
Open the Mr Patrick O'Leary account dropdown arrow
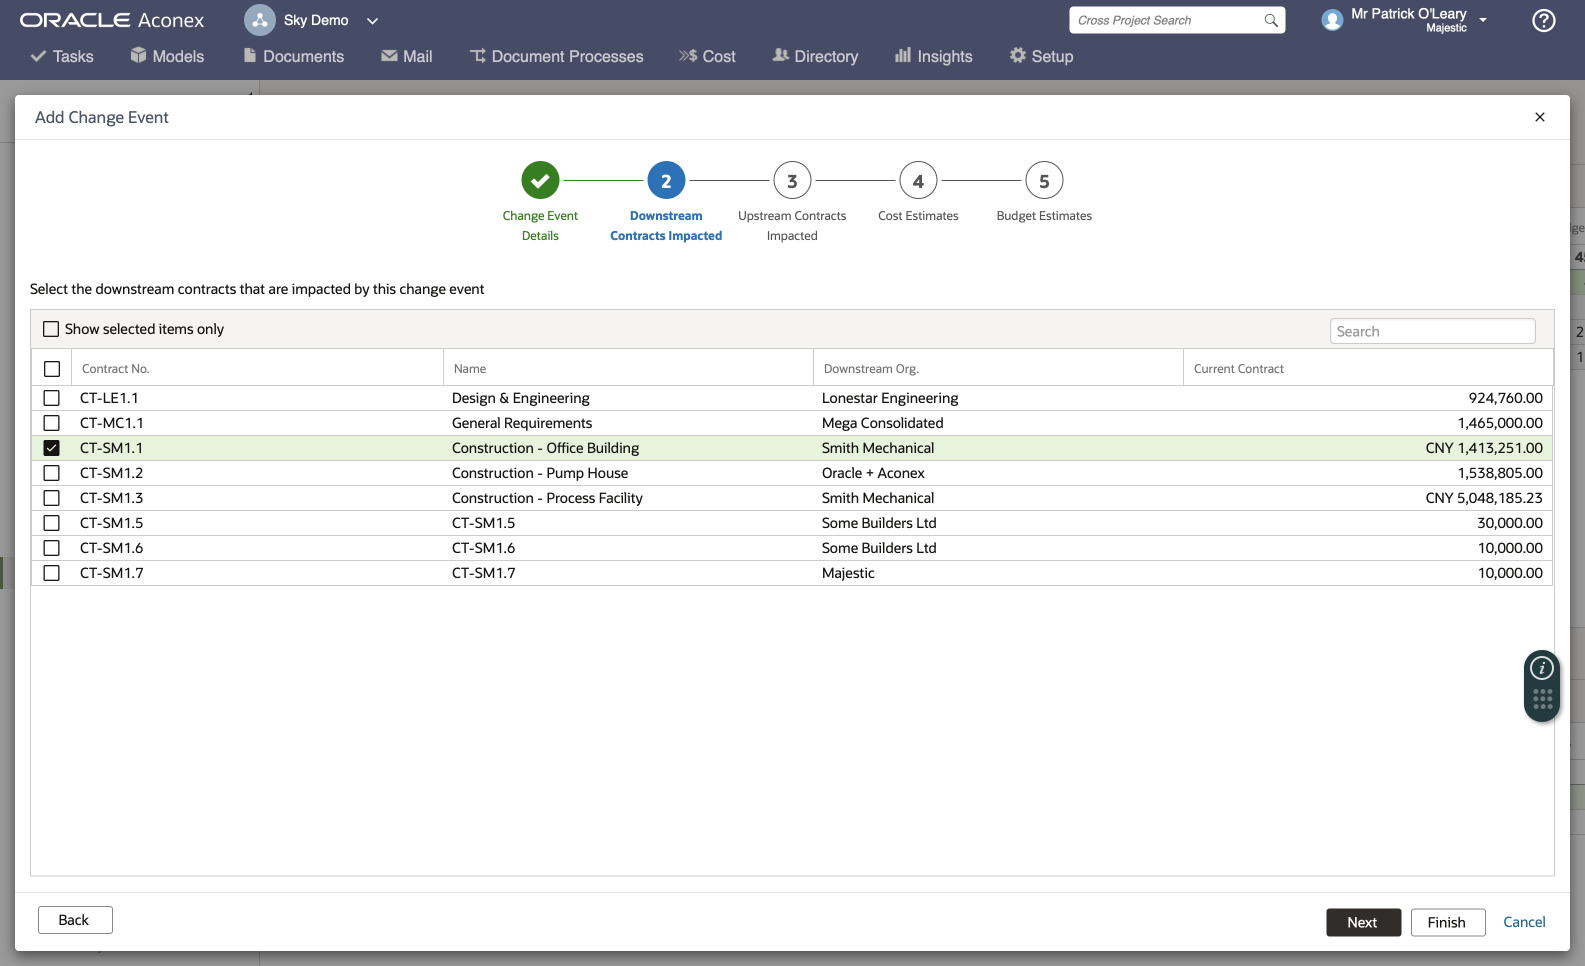[1483, 20]
